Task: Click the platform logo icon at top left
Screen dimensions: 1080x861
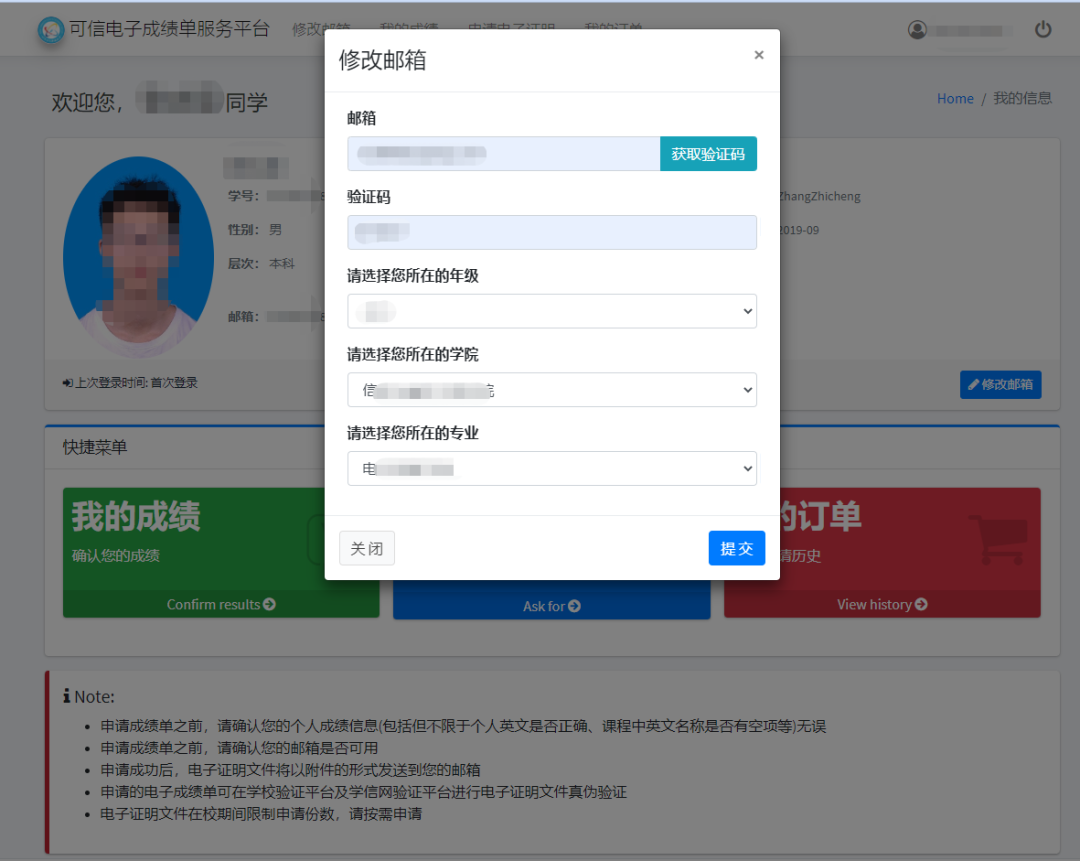Action: coord(51,30)
